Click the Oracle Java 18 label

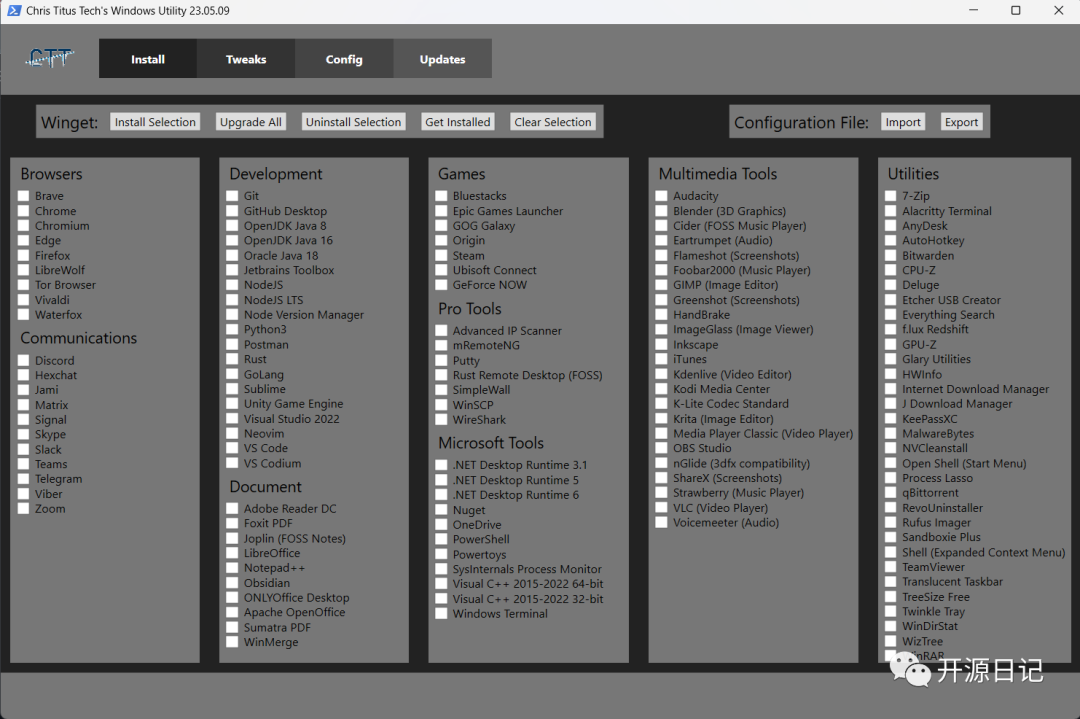[x=281, y=256]
